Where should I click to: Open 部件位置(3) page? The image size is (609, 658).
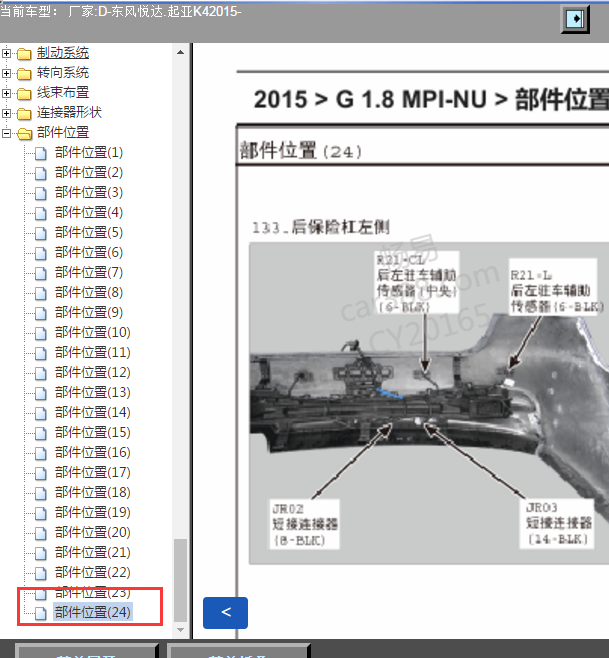coord(89,193)
